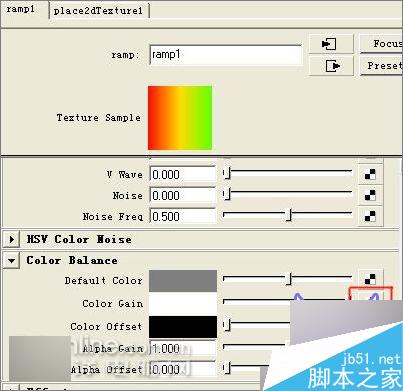Click the Noise value field

(x=183, y=195)
